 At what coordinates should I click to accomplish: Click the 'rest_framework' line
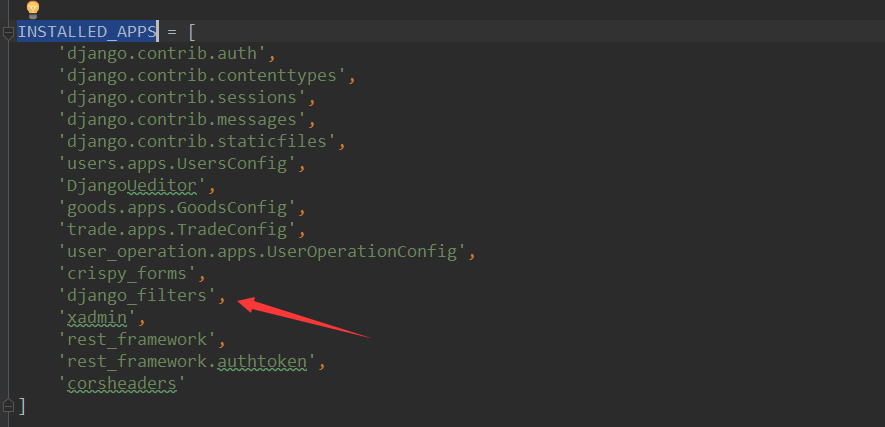(x=138, y=340)
